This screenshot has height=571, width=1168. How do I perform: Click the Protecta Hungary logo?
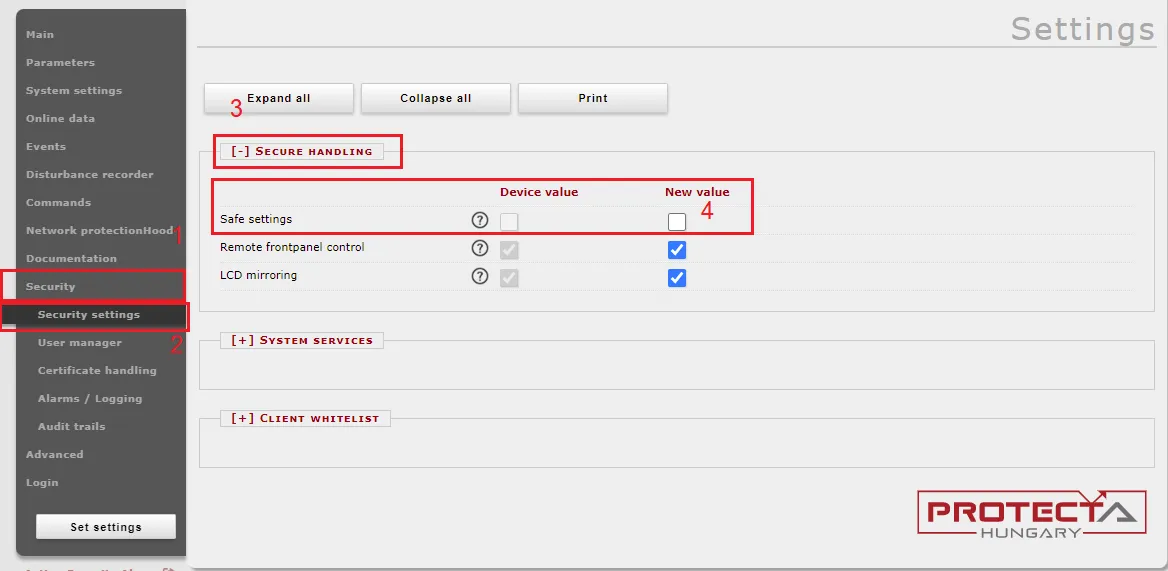pos(1032,512)
